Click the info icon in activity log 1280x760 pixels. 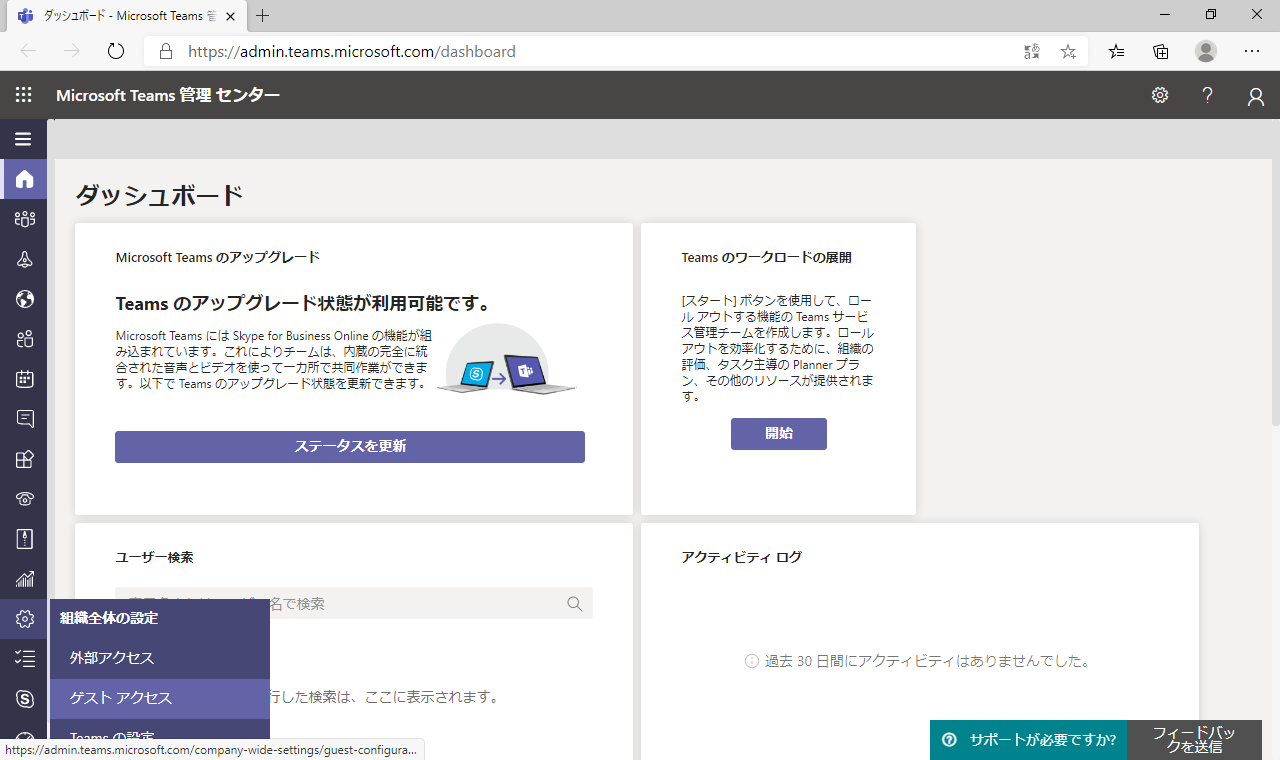[x=752, y=661]
